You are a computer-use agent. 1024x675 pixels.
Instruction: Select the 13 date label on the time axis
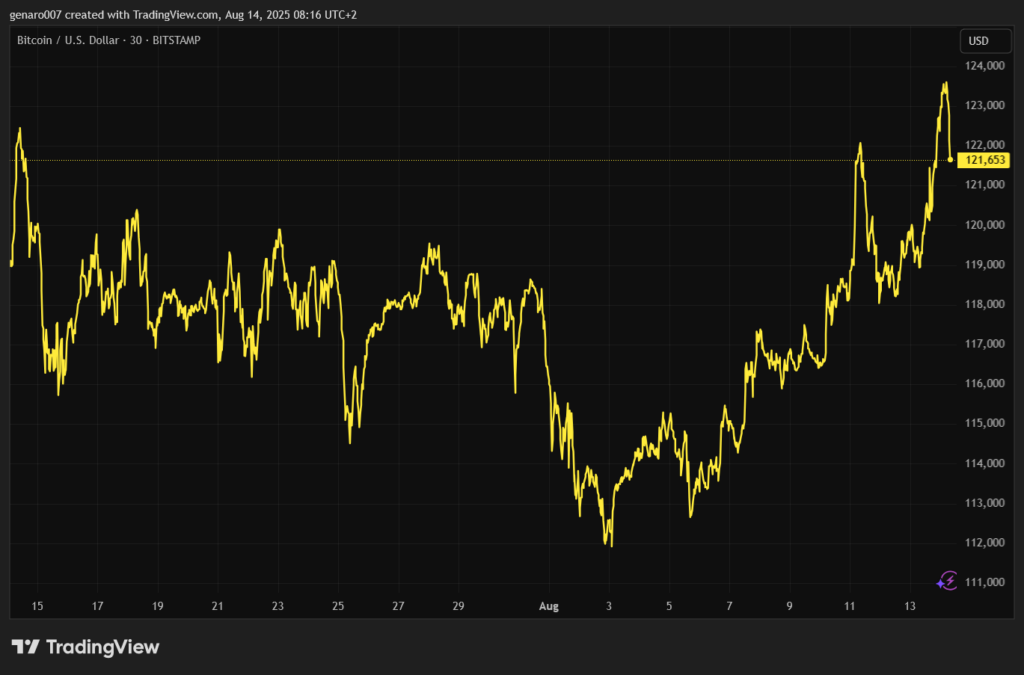(911, 606)
